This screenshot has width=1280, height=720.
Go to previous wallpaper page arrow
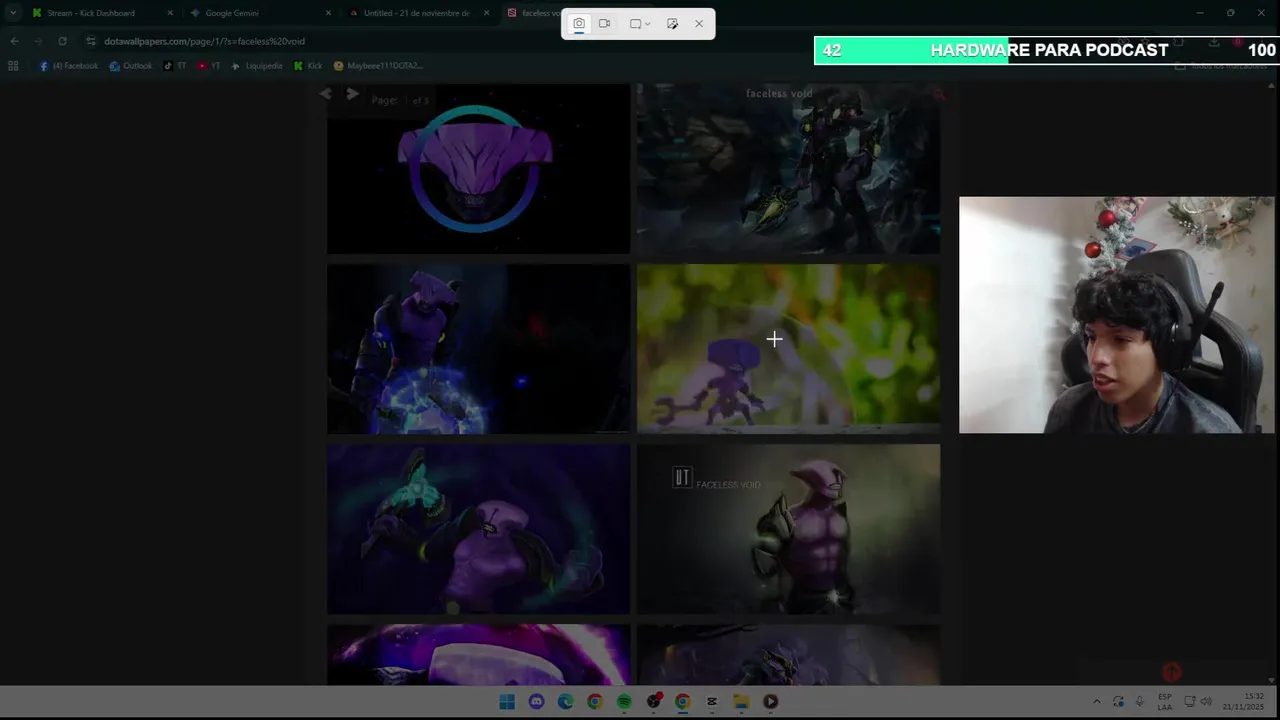(326, 94)
